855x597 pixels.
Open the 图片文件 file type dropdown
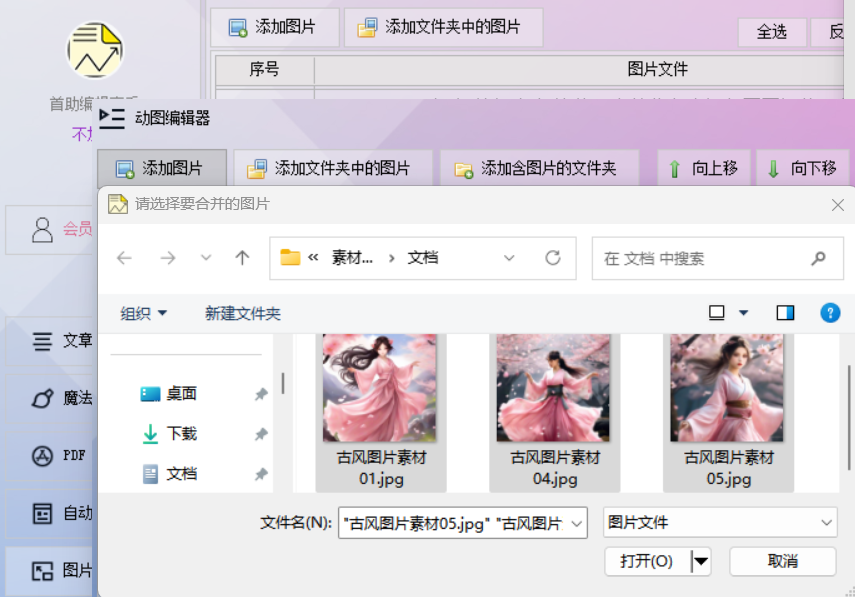720,523
